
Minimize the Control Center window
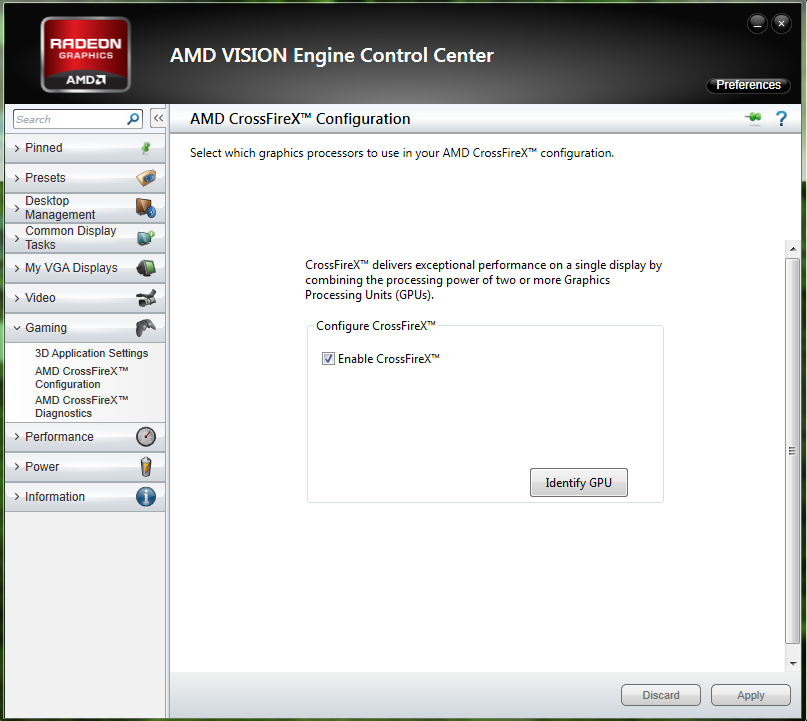(757, 24)
